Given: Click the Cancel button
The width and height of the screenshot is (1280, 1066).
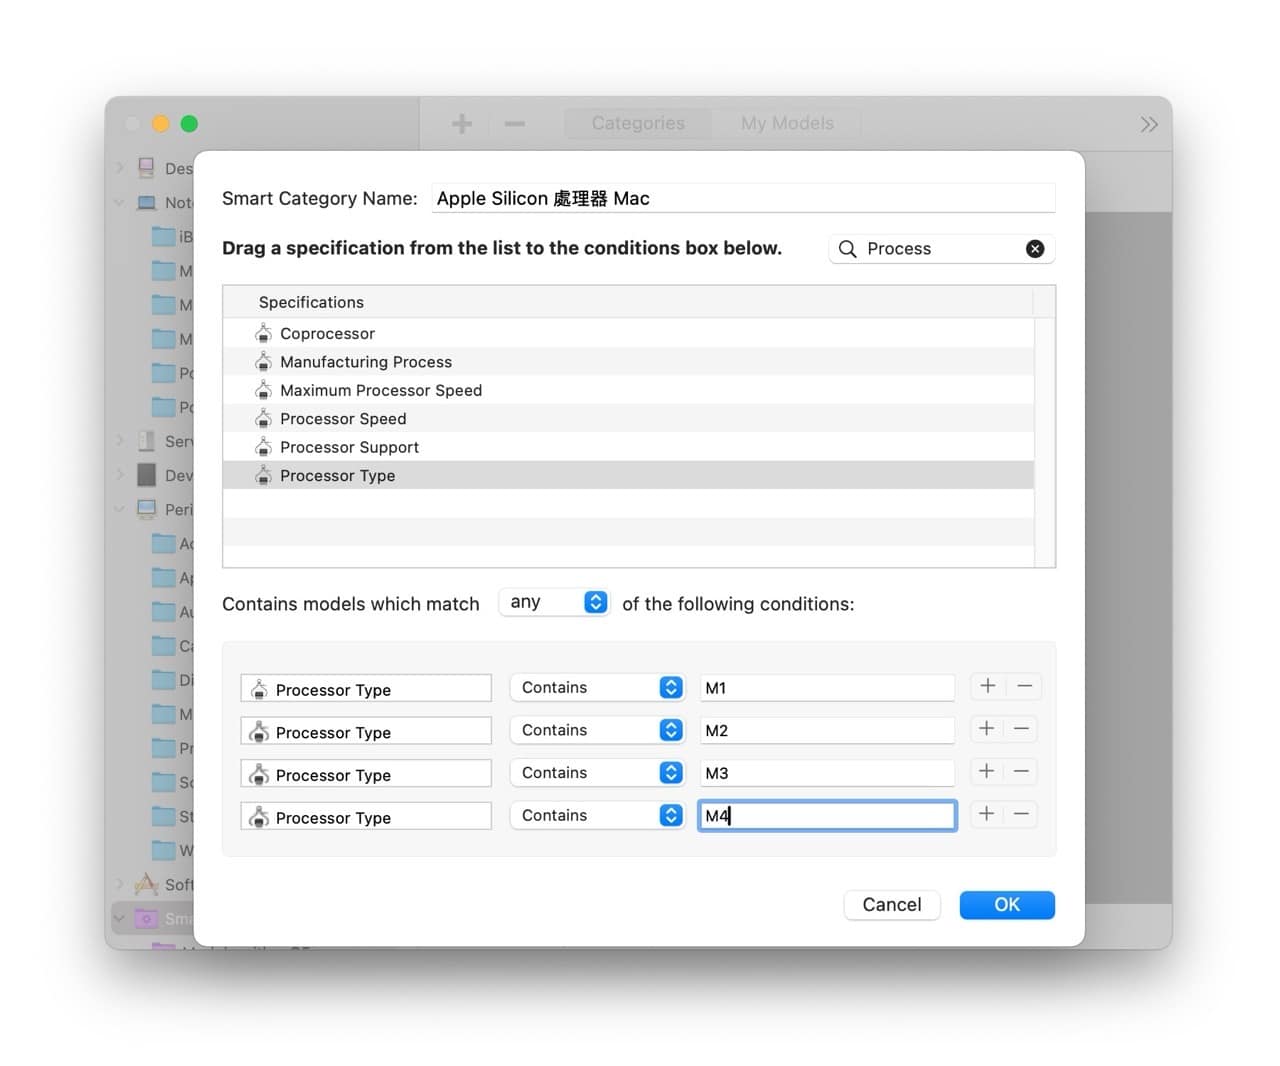Looking at the screenshot, I should point(892,904).
